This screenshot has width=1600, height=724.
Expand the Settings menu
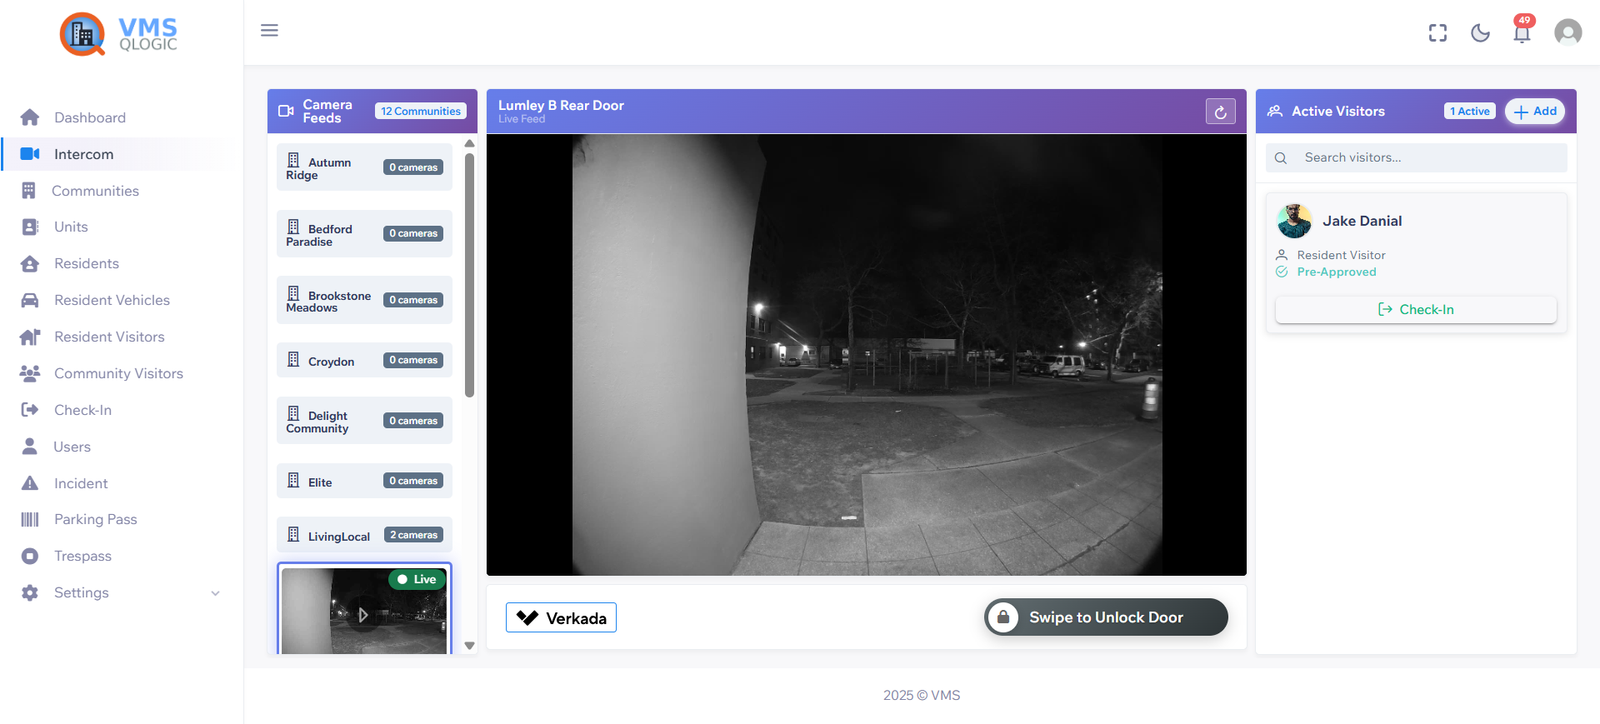point(119,593)
